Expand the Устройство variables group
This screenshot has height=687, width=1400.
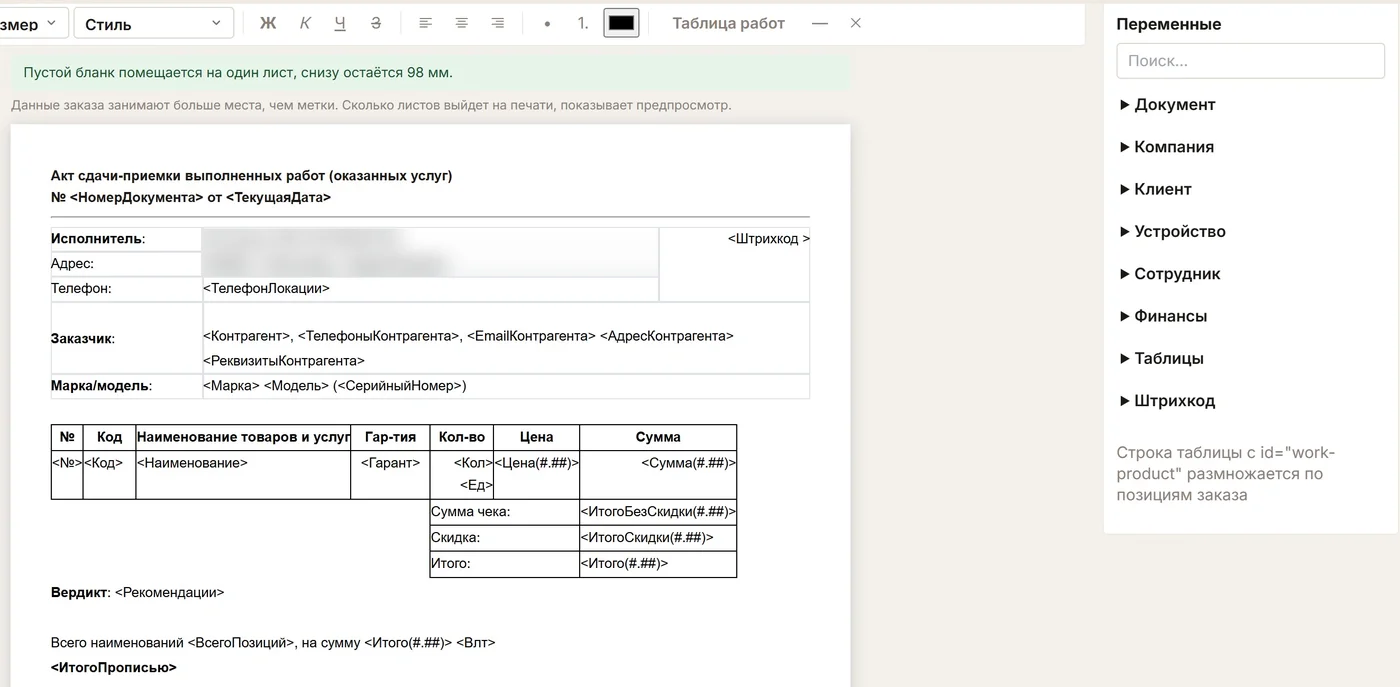pyautogui.click(x=1172, y=232)
